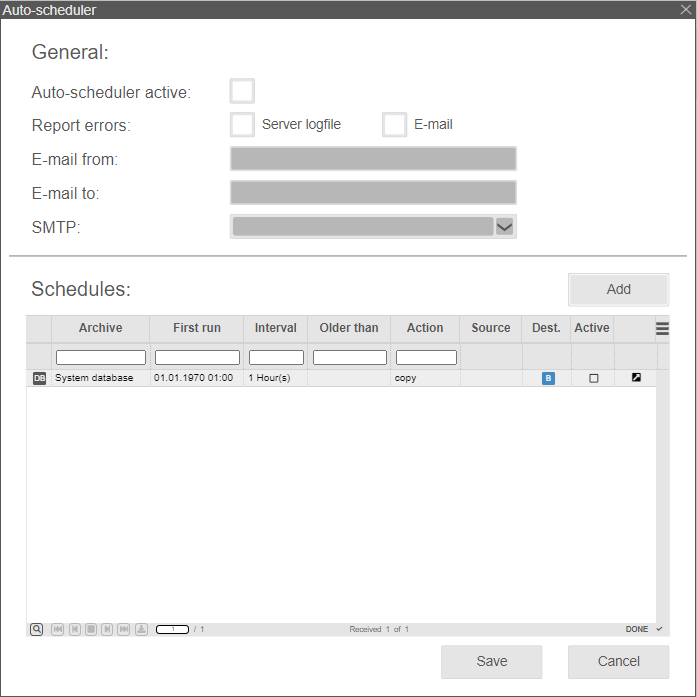Image resolution: width=697 pixels, height=697 pixels.
Task: Go to last page in grid footer
Action: pos(124,629)
